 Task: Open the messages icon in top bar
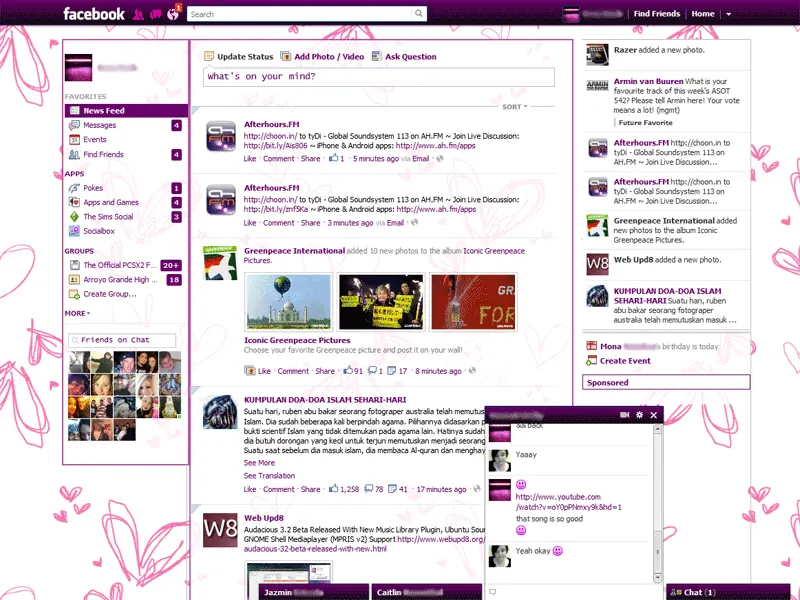pyautogui.click(x=156, y=14)
